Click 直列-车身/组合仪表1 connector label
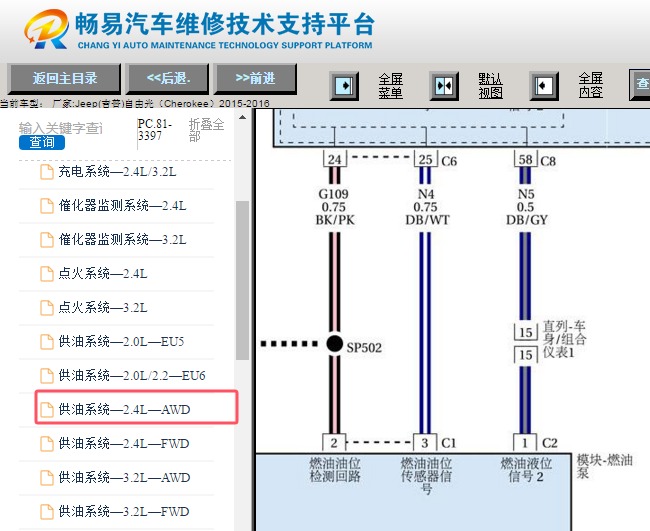650x531 pixels. [x=564, y=339]
